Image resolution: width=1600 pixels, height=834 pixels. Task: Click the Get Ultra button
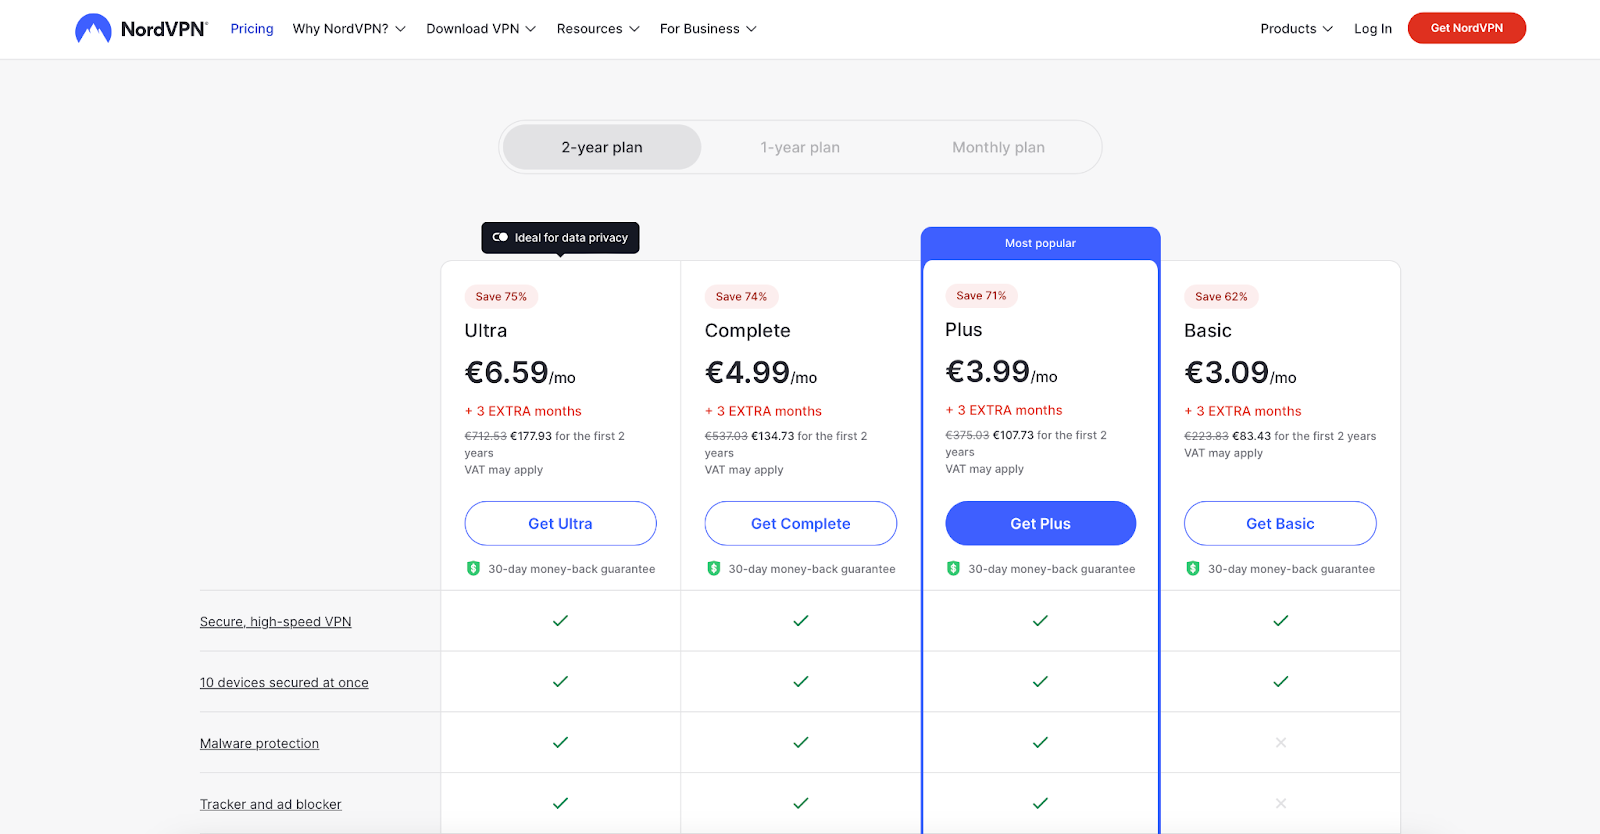pyautogui.click(x=560, y=523)
